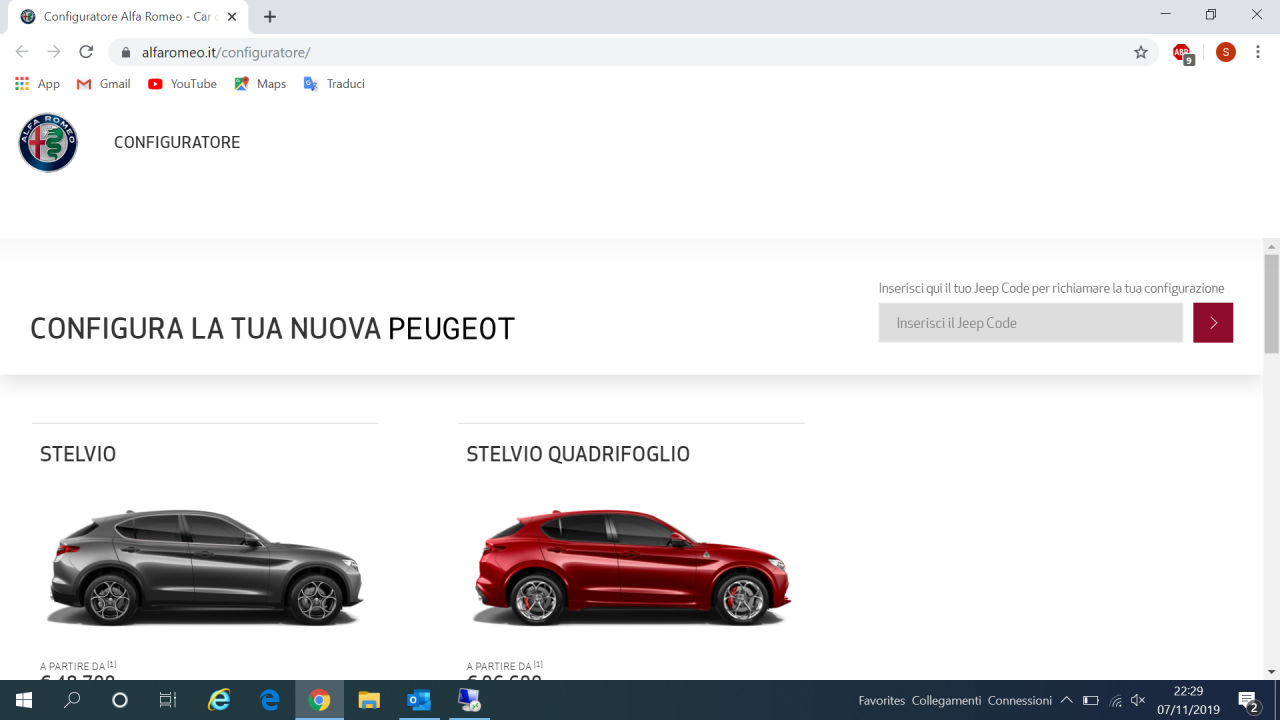Viewport: 1280px width, 720px height.
Task: Click the muted volume icon
Action: (1138, 700)
